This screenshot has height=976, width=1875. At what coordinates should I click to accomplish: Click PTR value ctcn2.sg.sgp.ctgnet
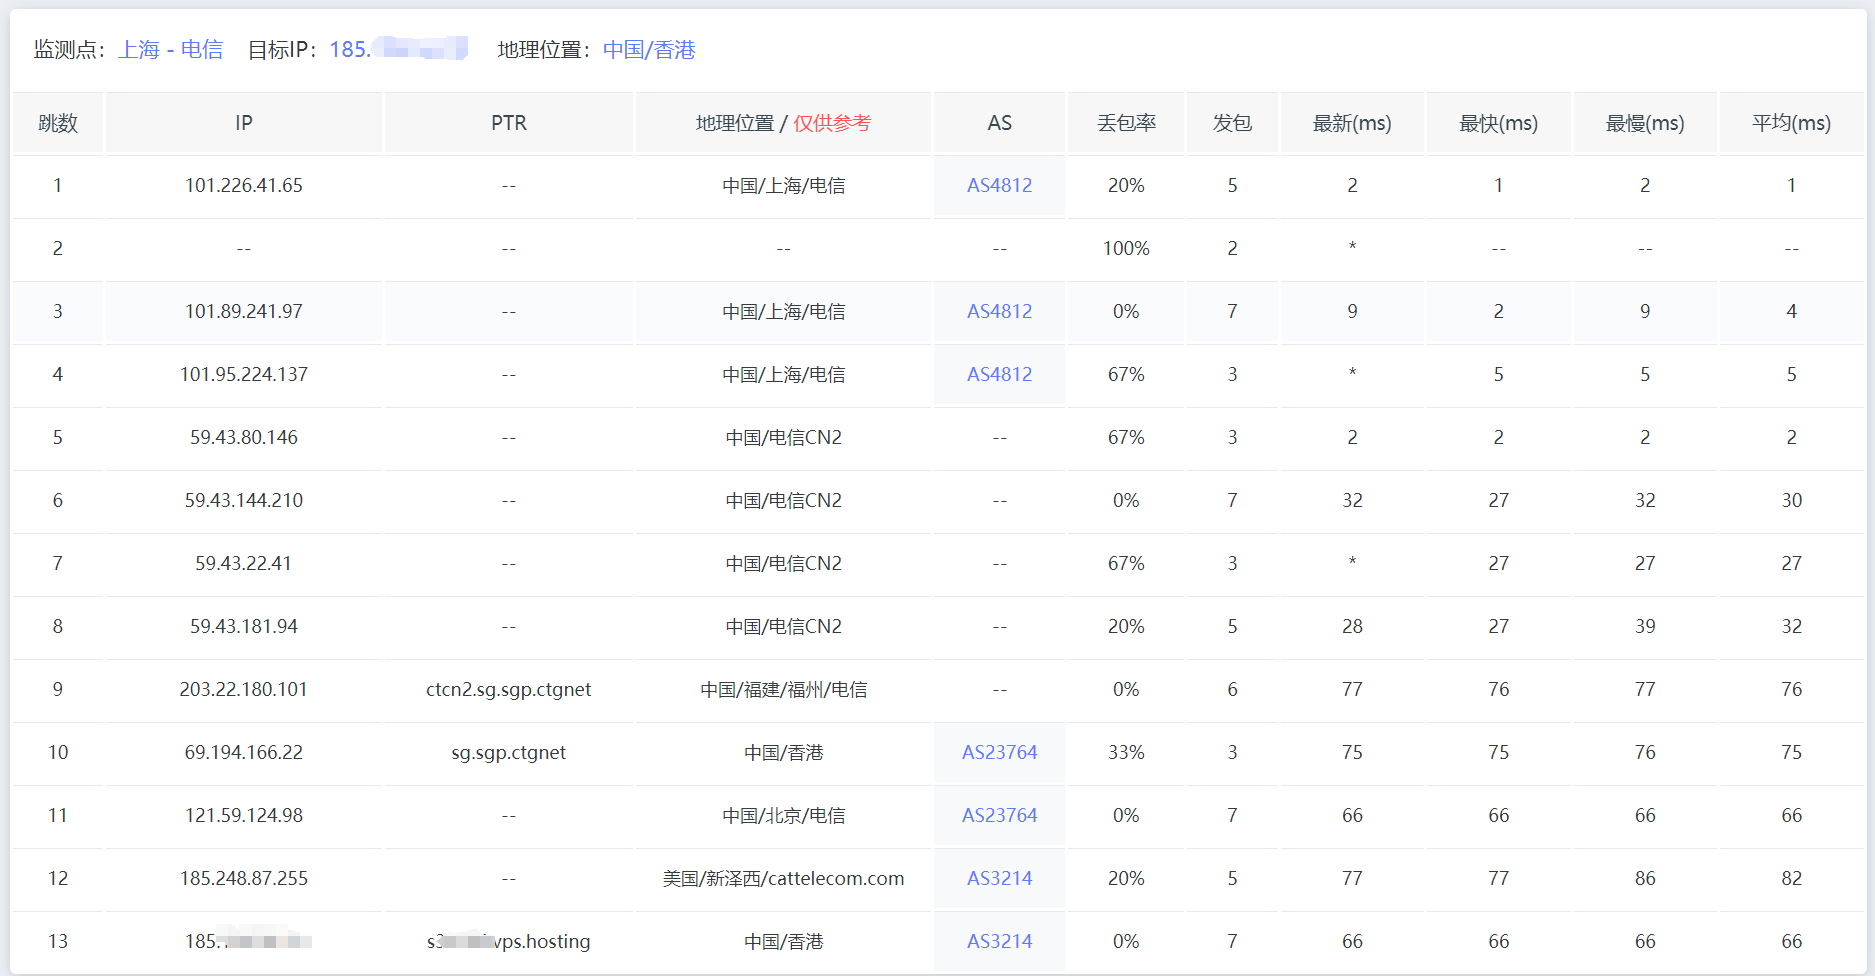509,689
